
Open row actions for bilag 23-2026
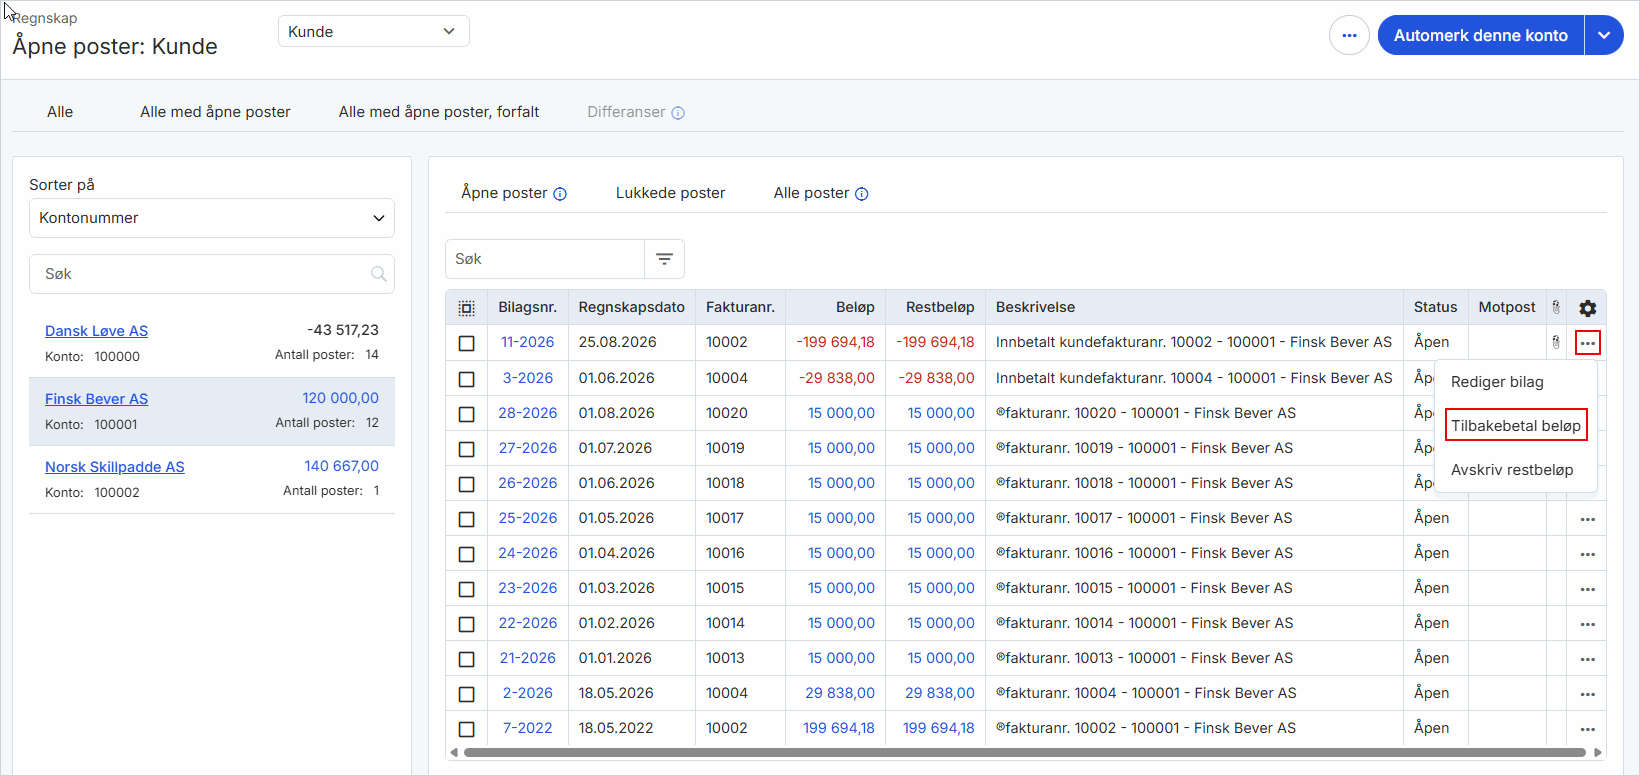(1587, 589)
